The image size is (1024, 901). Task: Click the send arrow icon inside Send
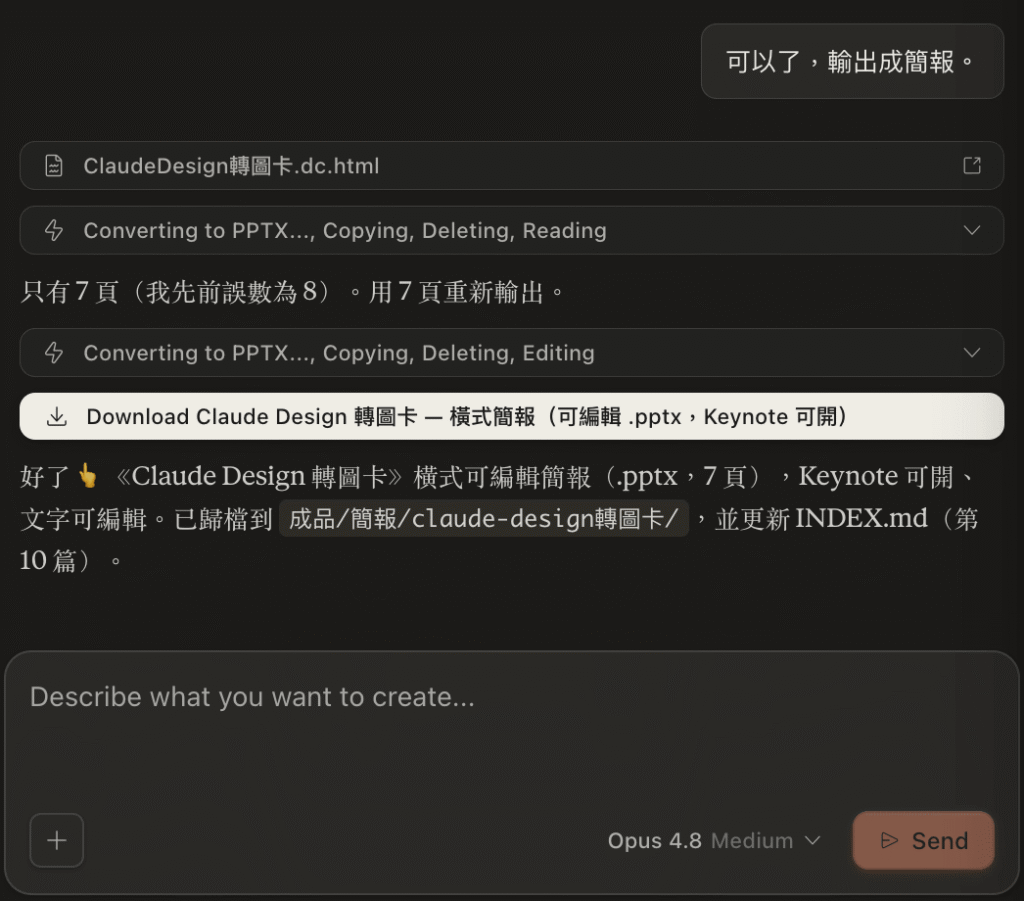pos(889,840)
